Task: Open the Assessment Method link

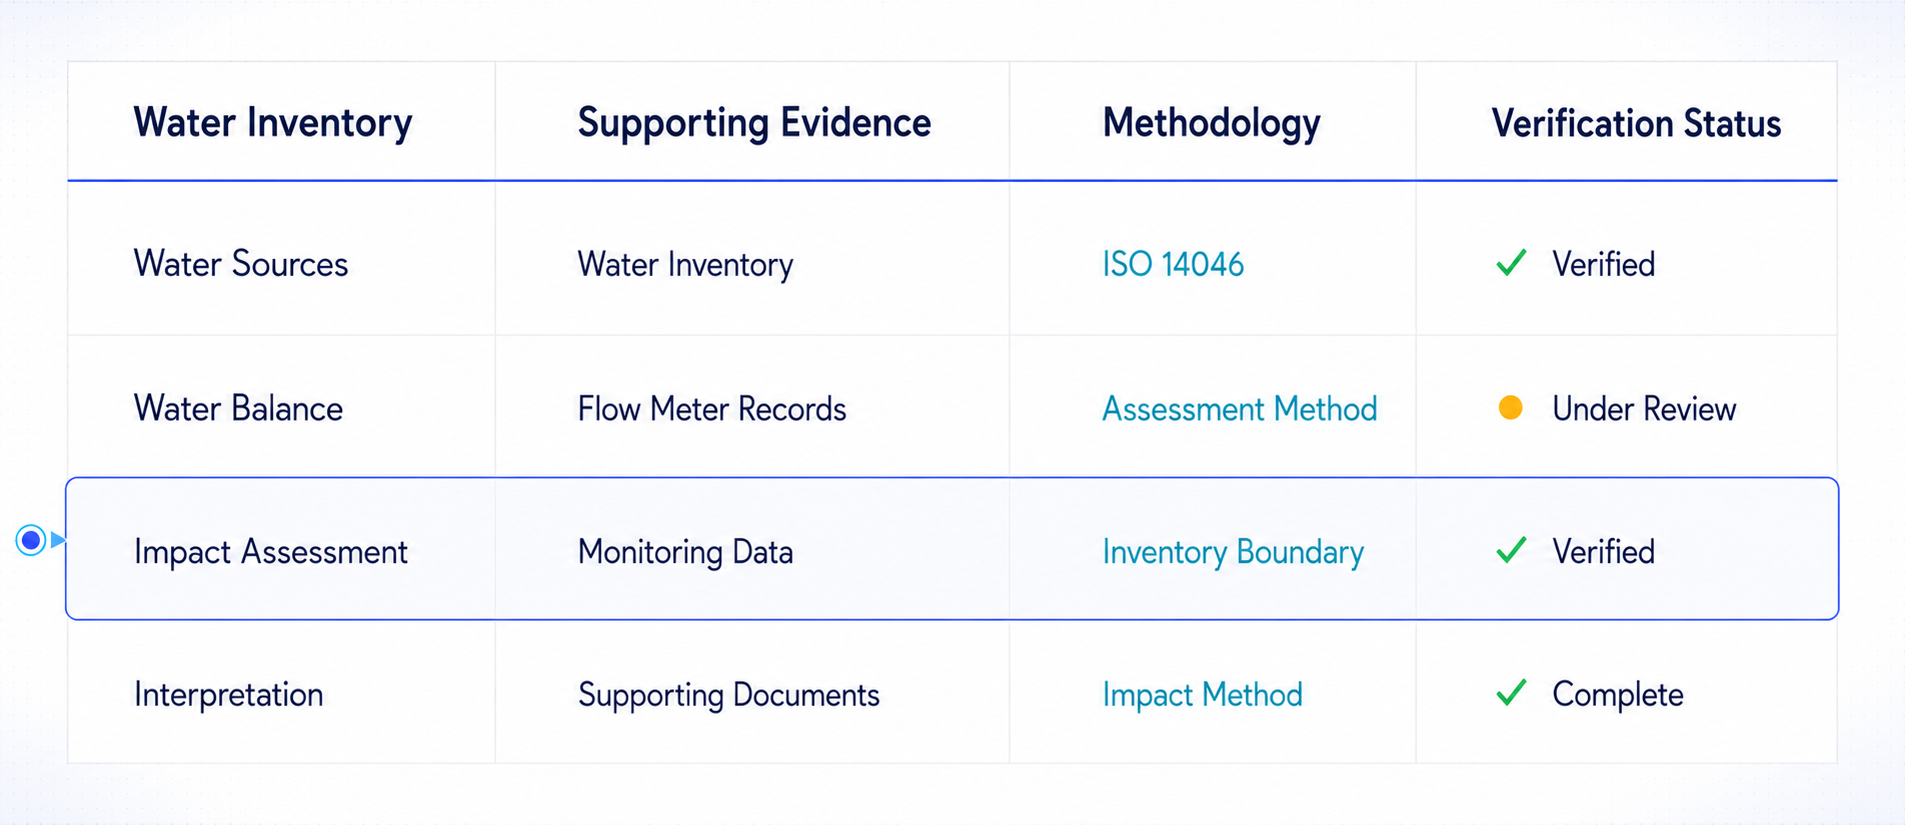Action: click(1239, 409)
